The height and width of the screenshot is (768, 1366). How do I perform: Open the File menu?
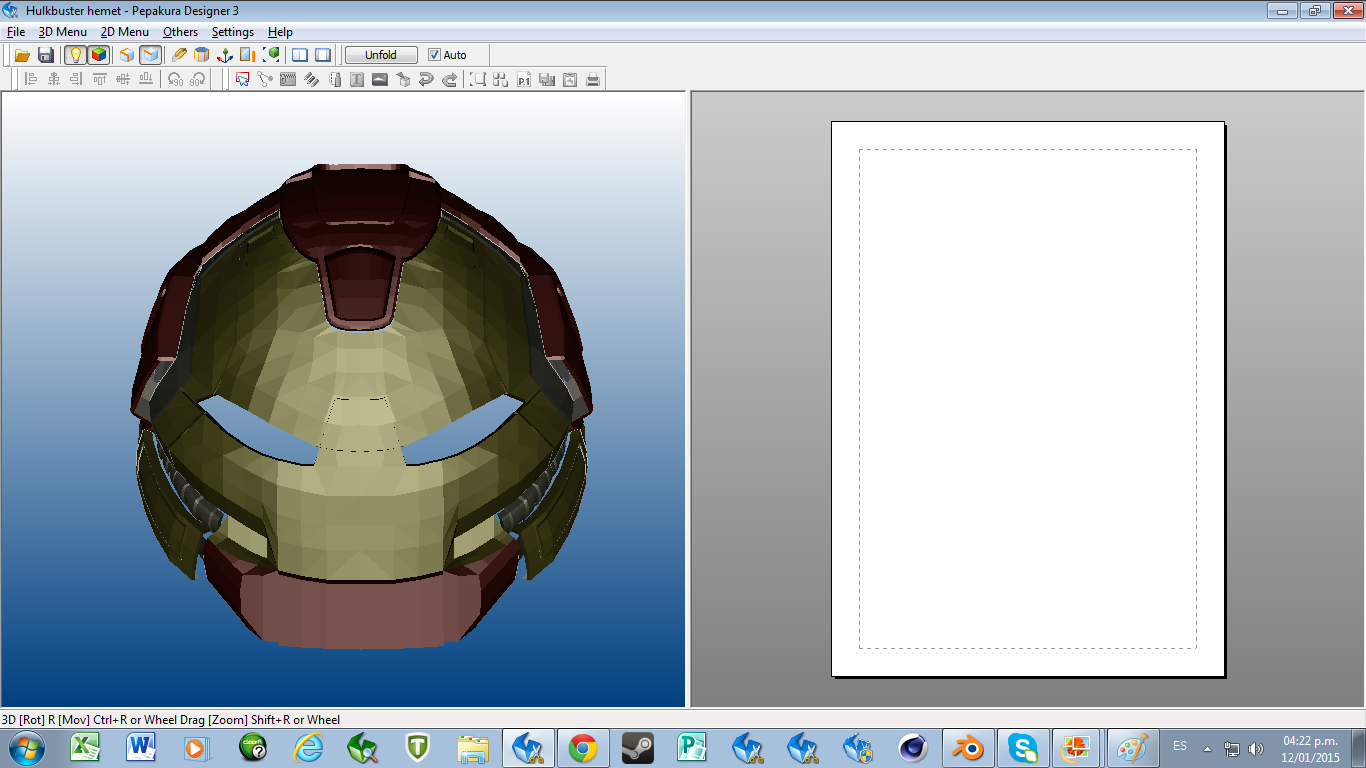[x=15, y=32]
